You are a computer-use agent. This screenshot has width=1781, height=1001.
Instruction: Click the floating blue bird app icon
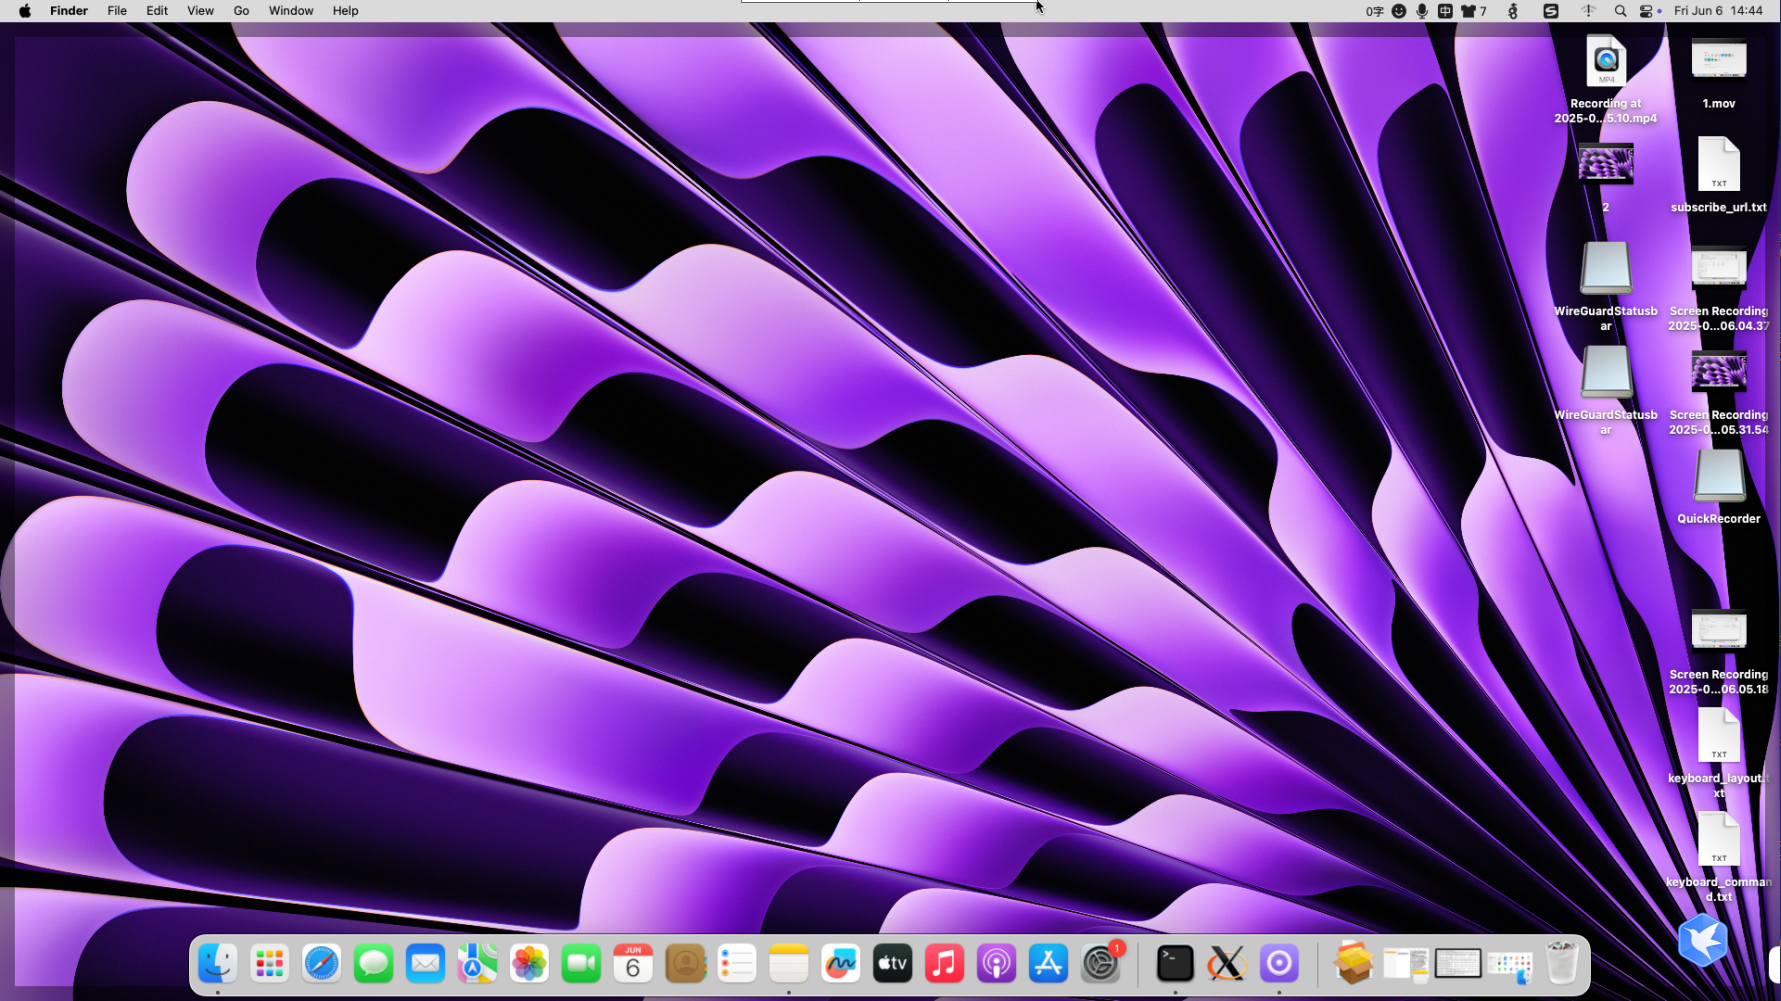click(1703, 940)
